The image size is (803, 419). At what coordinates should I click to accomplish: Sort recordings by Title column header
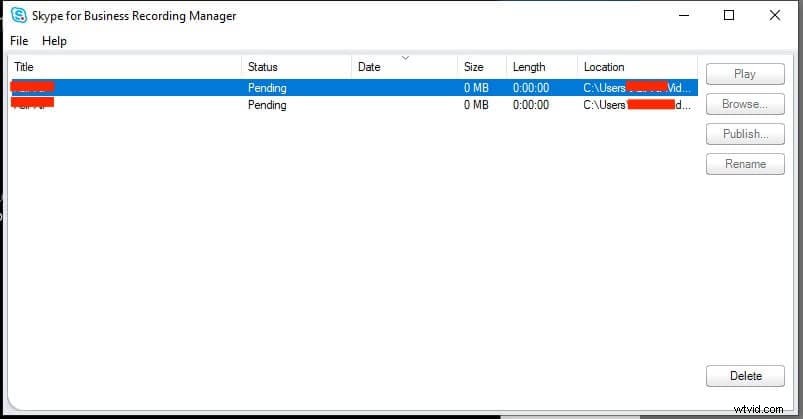(x=126, y=67)
